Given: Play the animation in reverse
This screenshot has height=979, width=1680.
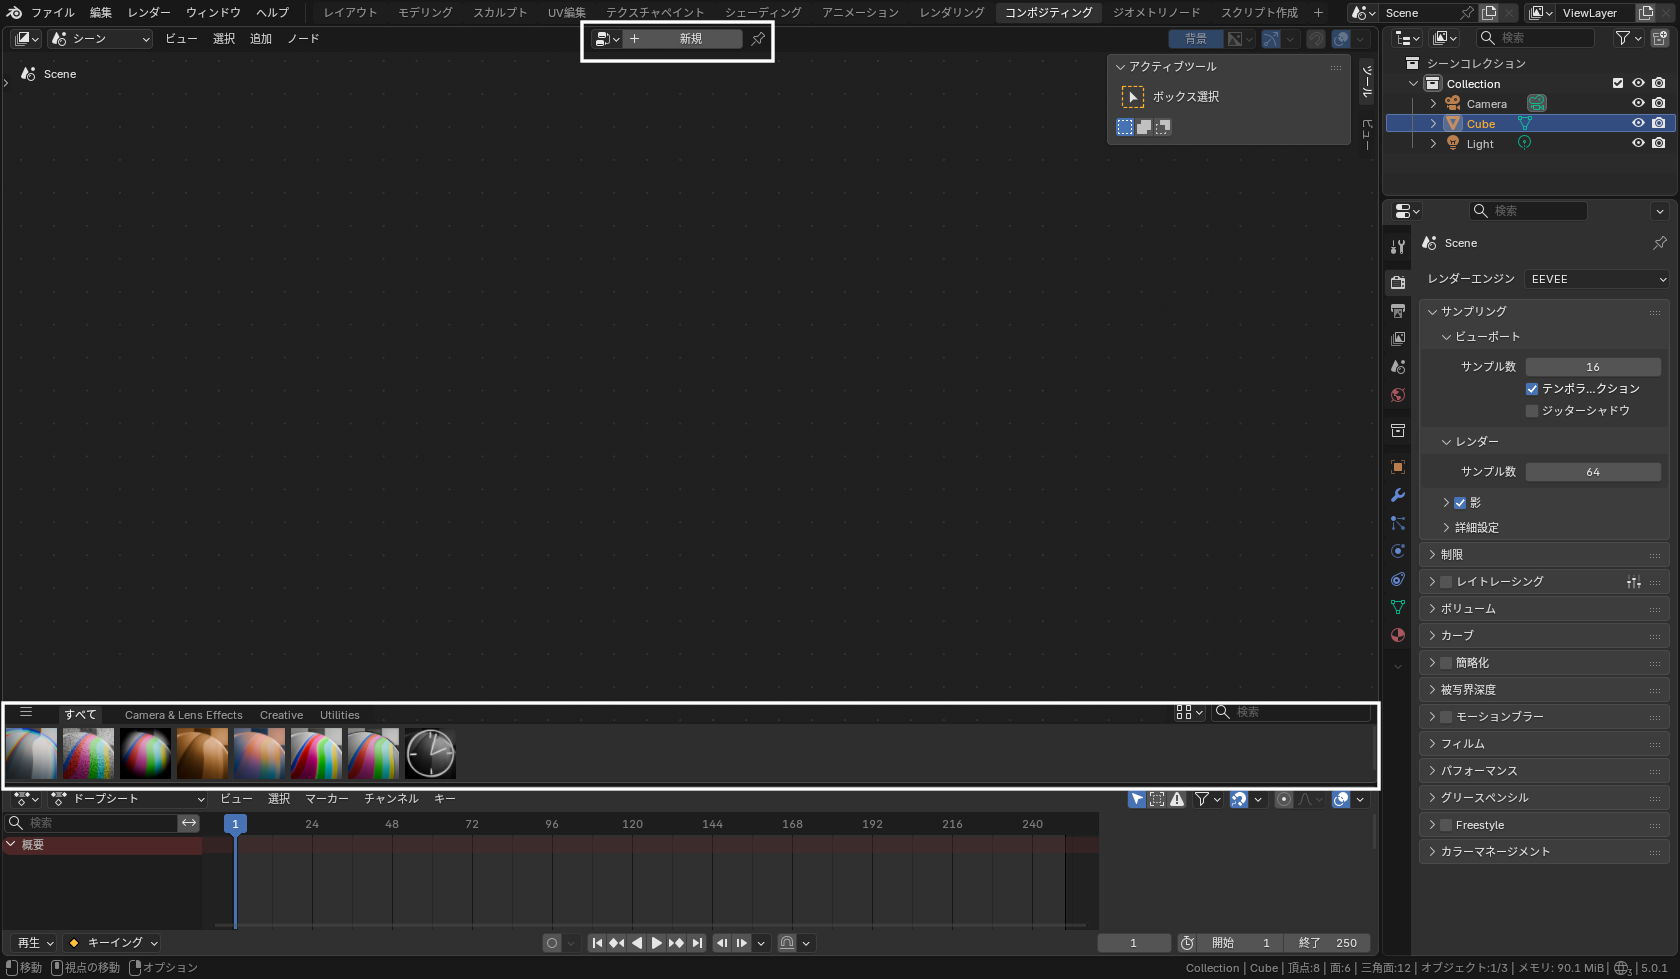Looking at the screenshot, I should click(637, 943).
